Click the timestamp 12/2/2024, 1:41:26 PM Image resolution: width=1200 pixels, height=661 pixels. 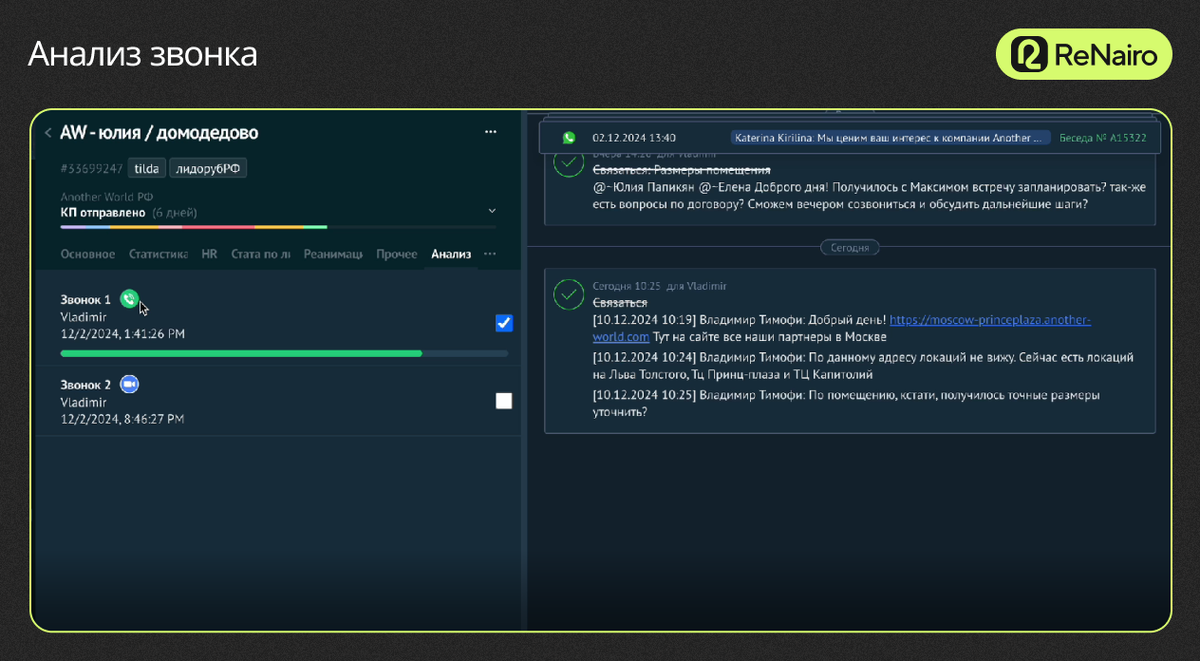click(122, 333)
